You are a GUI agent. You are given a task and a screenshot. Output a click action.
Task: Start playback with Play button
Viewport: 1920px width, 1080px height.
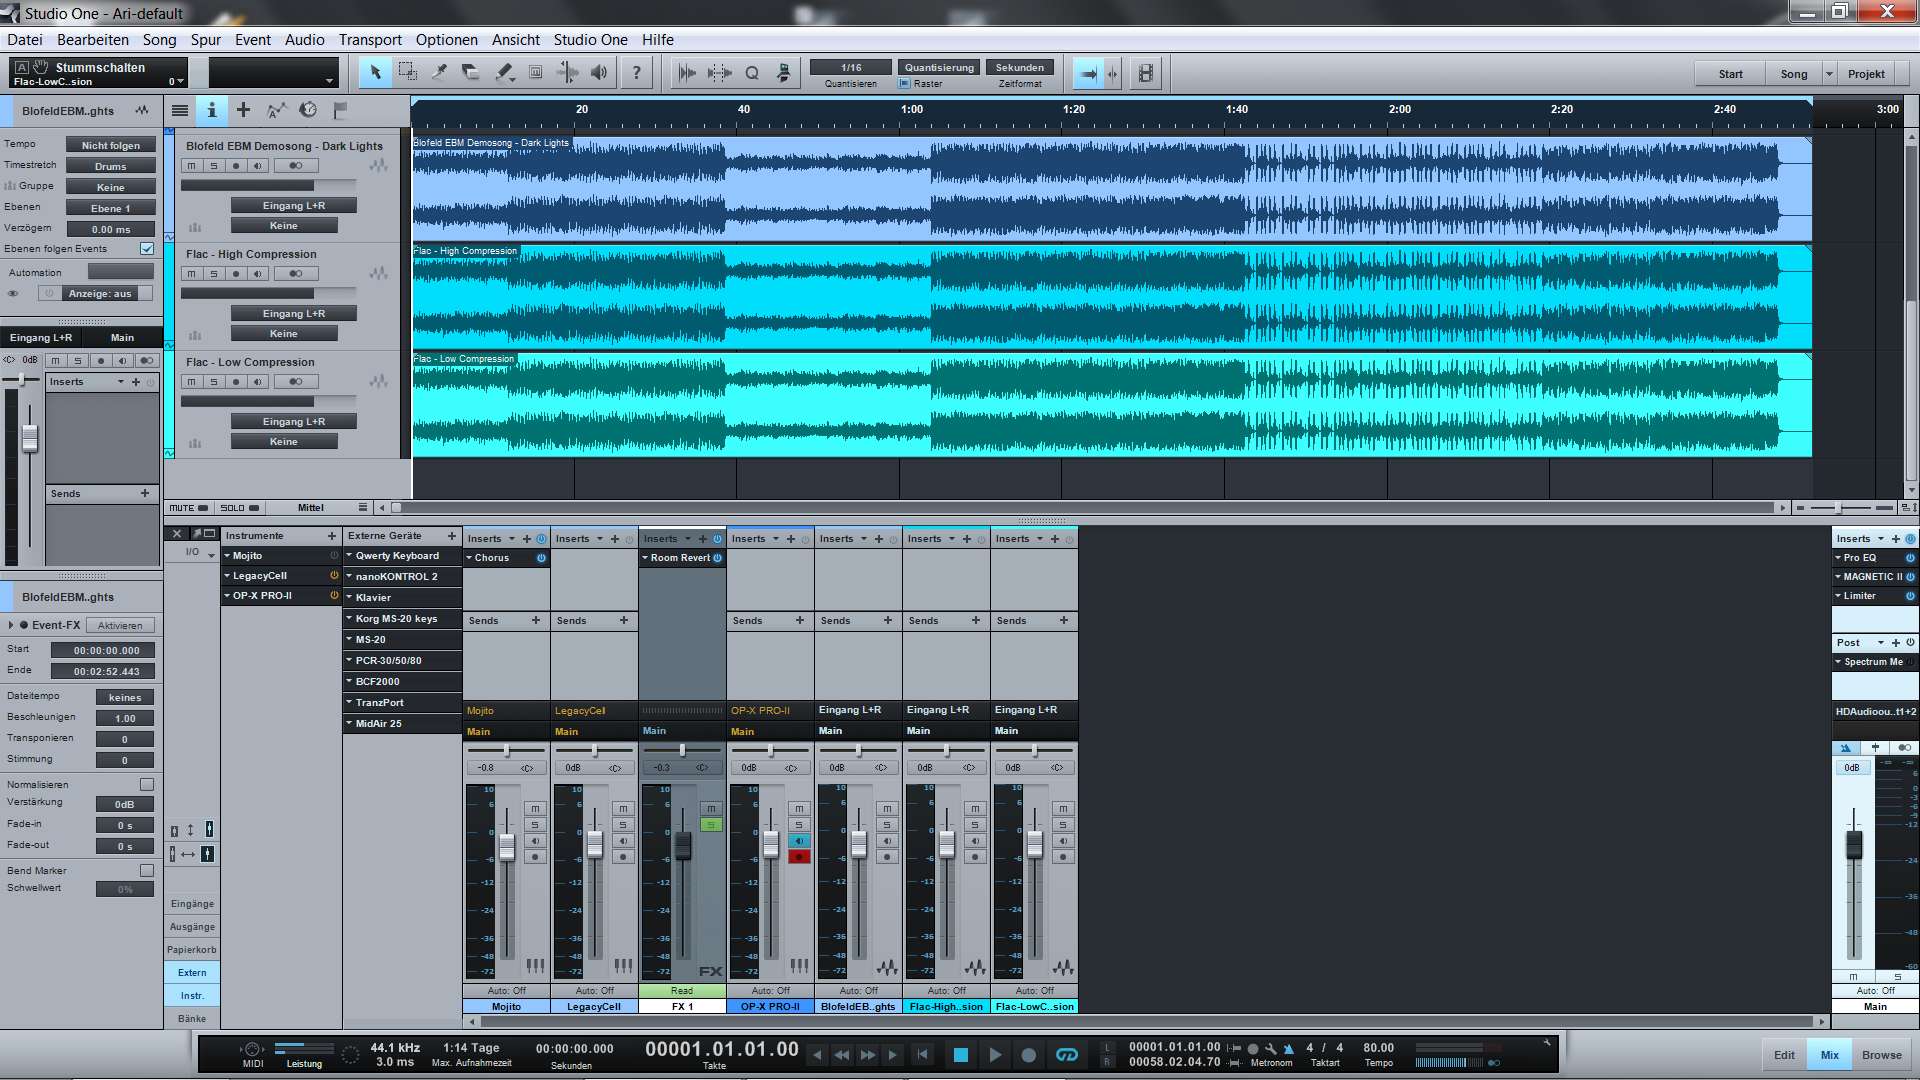tap(995, 1054)
